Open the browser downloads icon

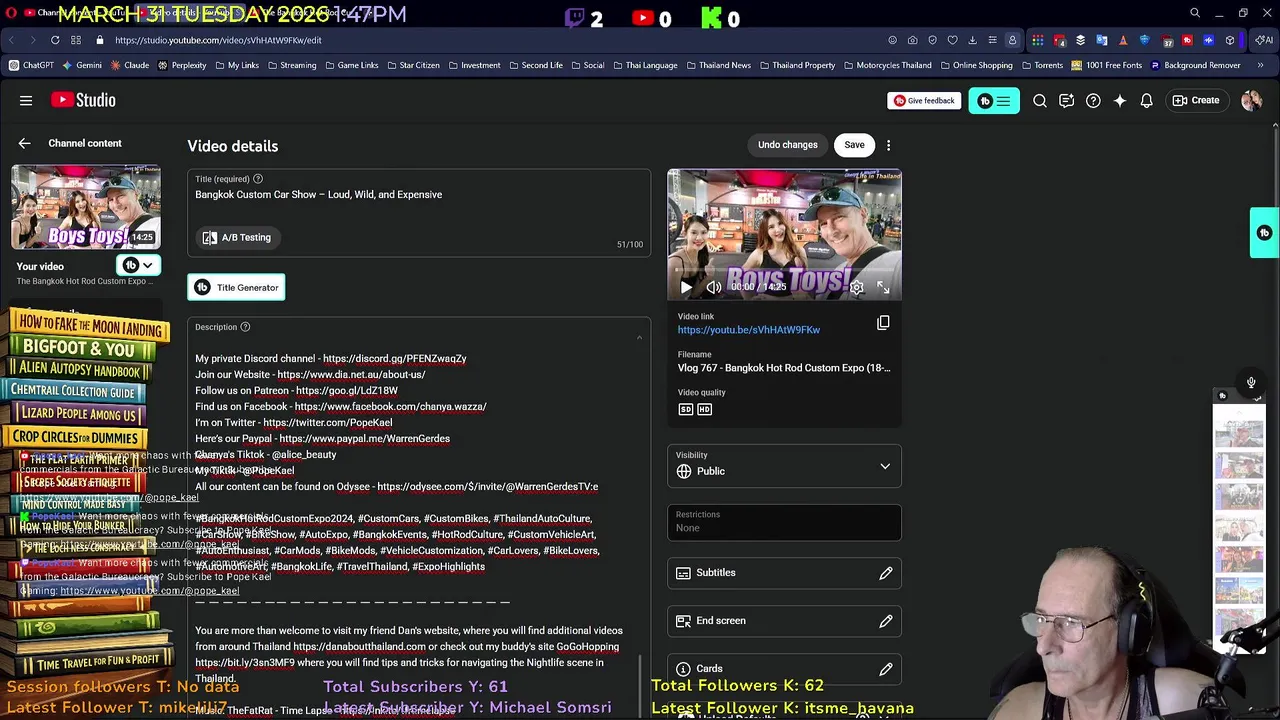pos(972,40)
